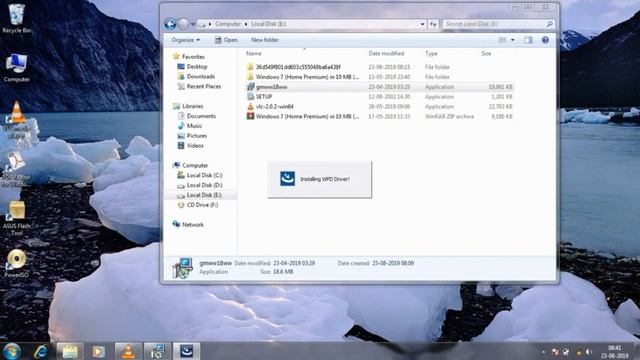Image resolution: width=640 pixels, height=360 pixels.
Task: Open the VLC media player desktop shortcut
Action: pos(16,120)
